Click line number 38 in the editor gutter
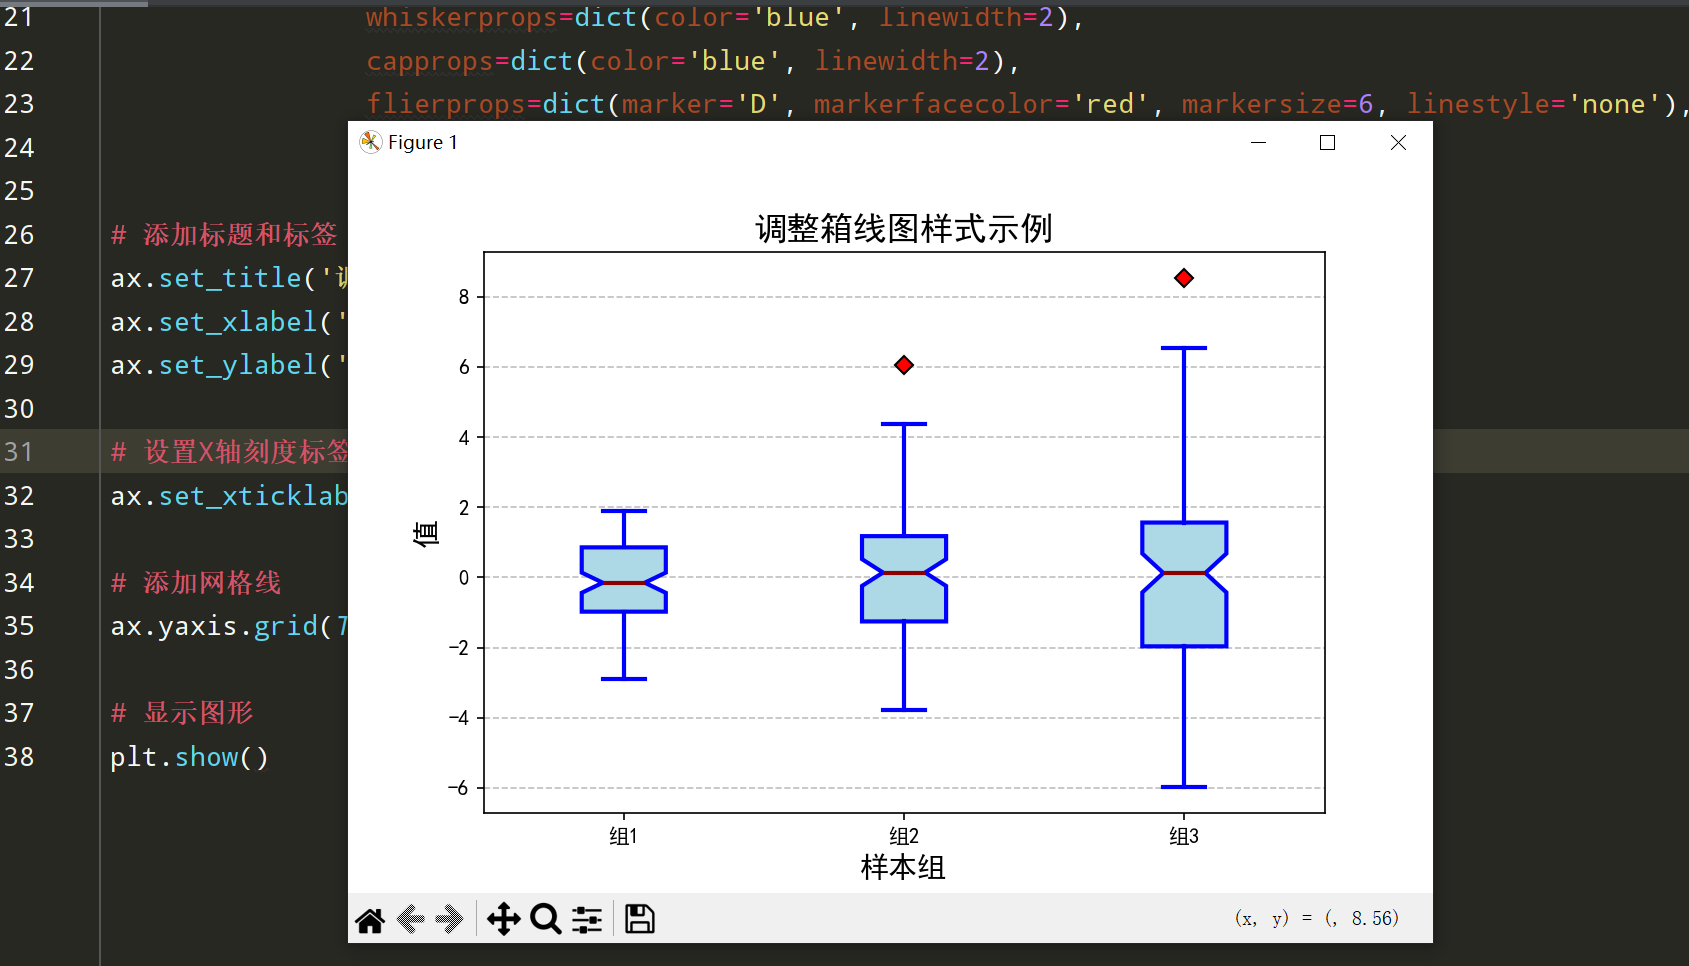Viewport: 1689px width, 966px height. (19, 757)
